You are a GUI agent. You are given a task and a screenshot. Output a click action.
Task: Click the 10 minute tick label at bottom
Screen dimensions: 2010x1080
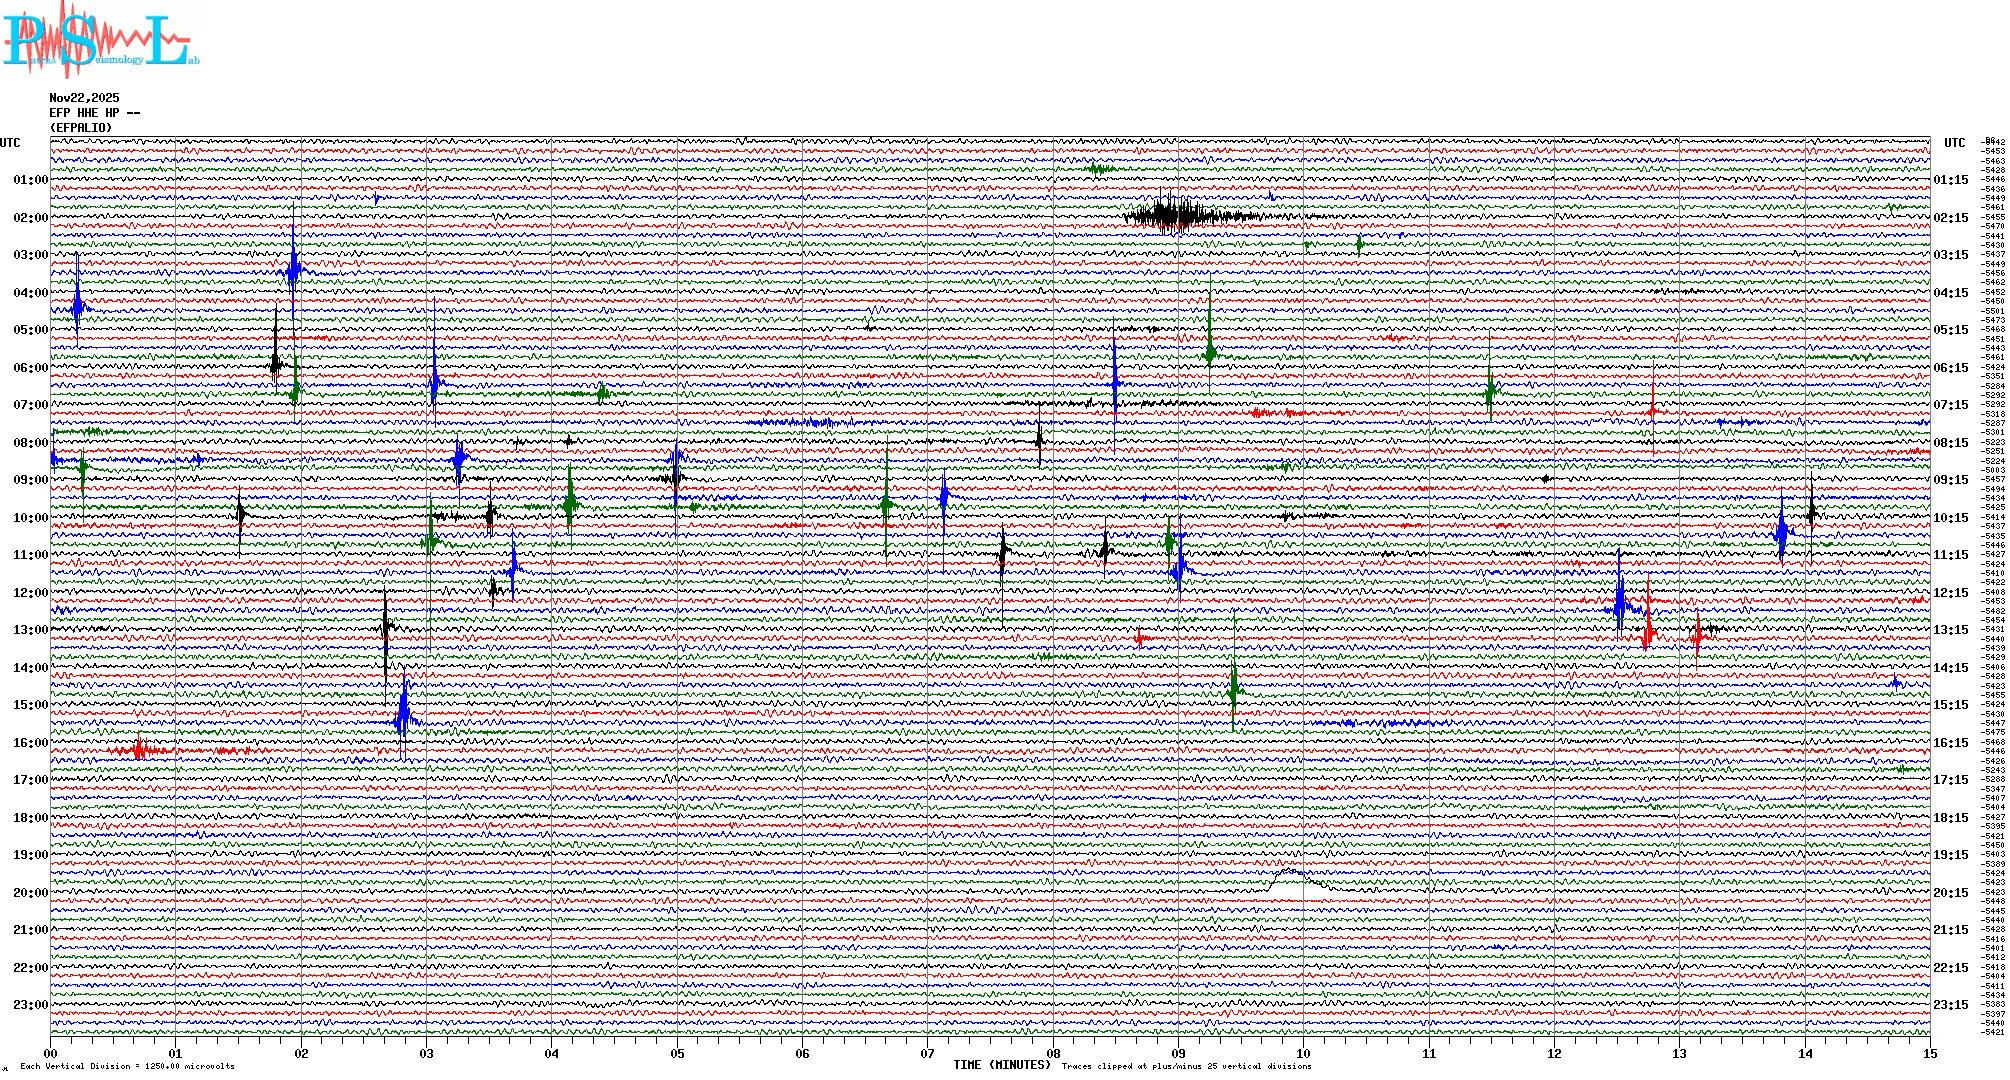click(1303, 1054)
